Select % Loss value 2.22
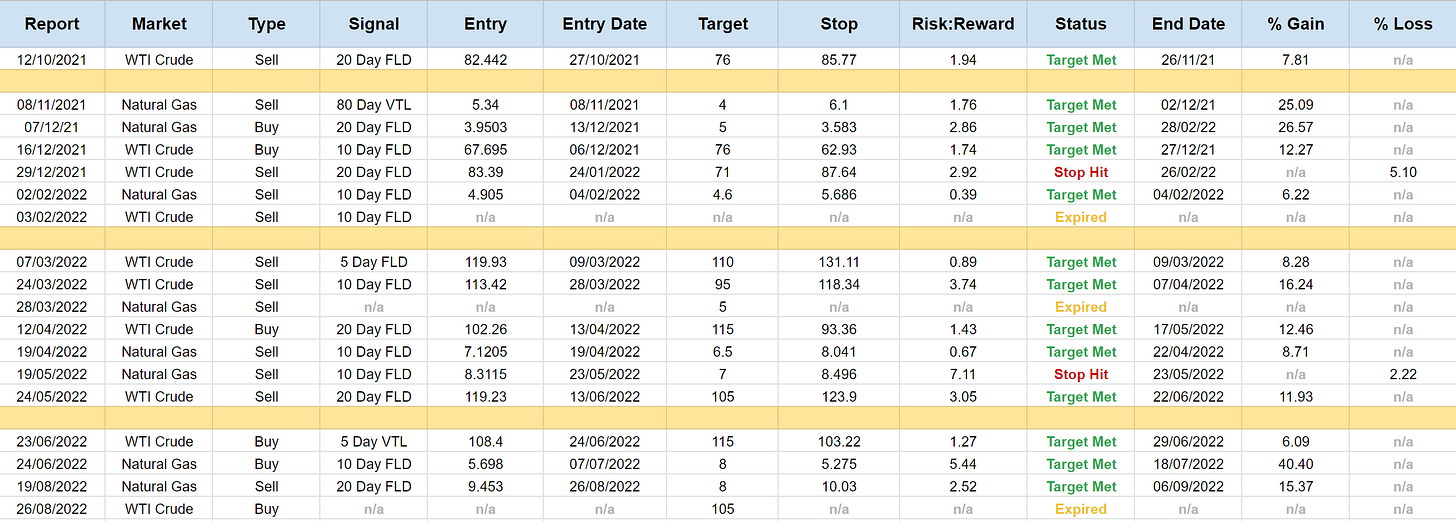1456x521 pixels. click(1402, 374)
